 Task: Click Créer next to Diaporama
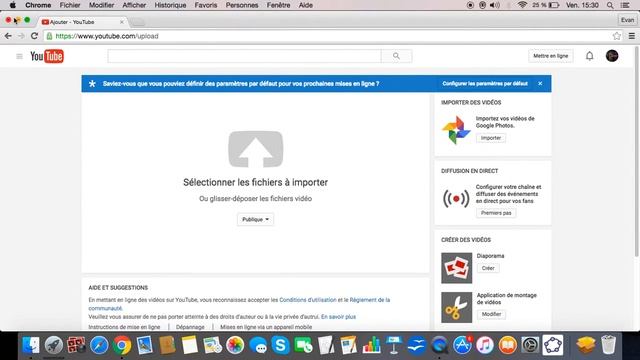click(x=488, y=268)
